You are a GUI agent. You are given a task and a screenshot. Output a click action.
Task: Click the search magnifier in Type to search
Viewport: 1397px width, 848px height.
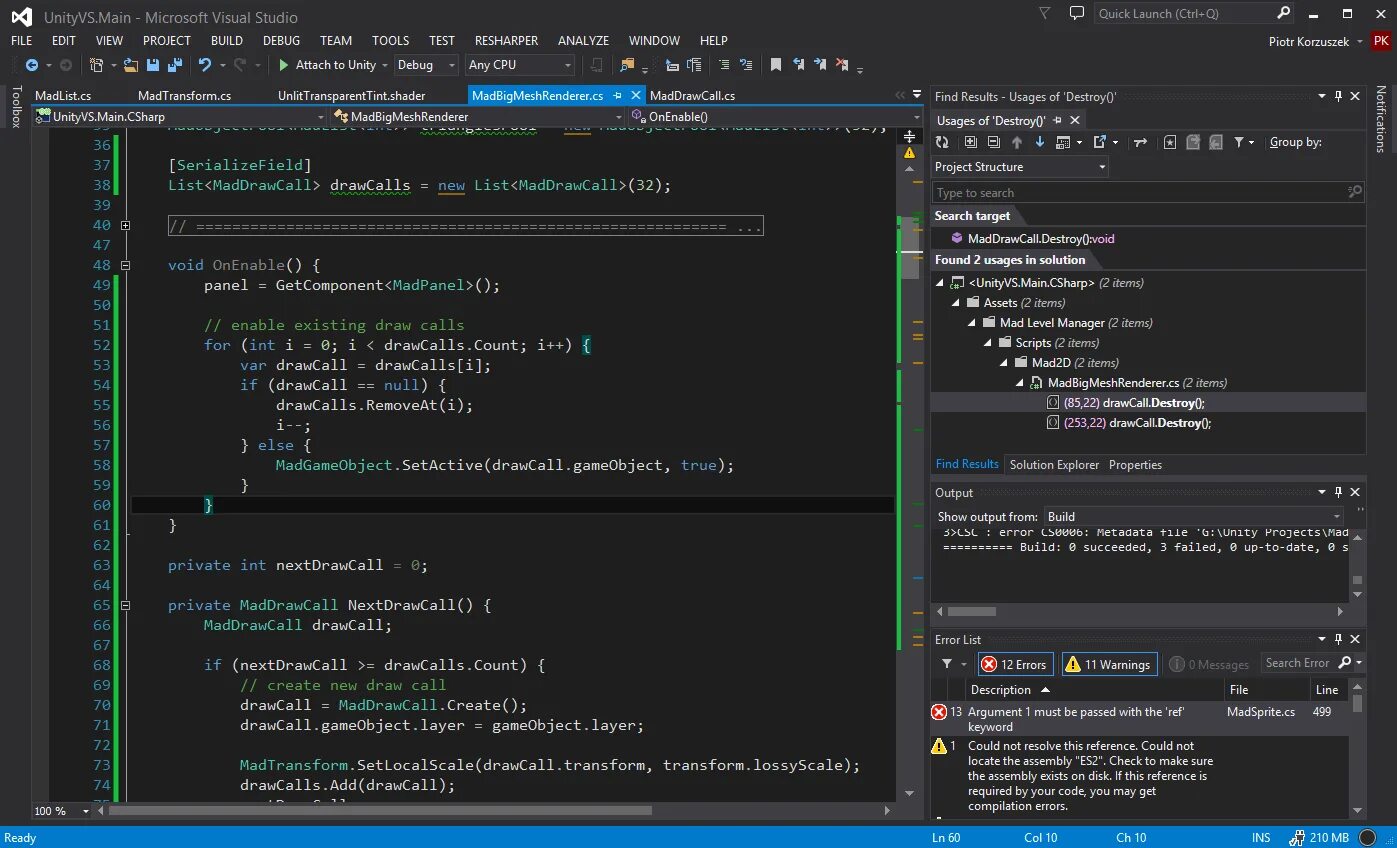point(1355,192)
